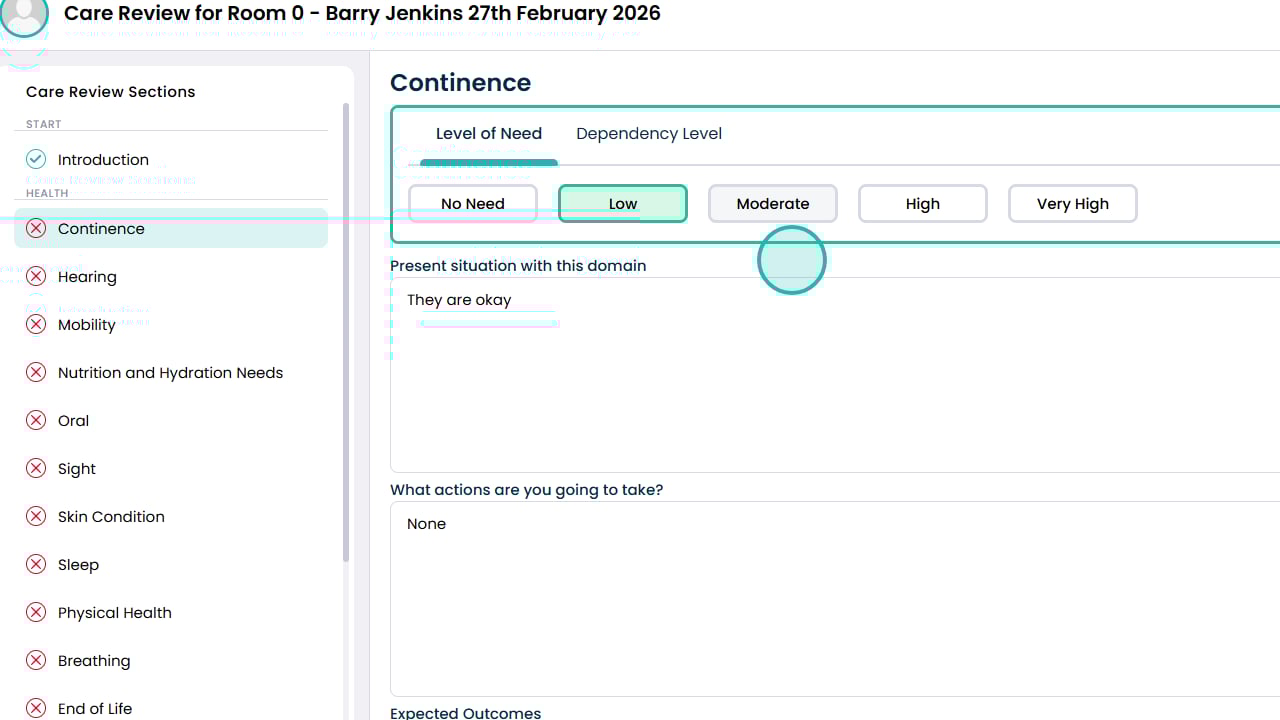Pick the High need level button
The width and height of the screenshot is (1280, 720).
(x=923, y=204)
